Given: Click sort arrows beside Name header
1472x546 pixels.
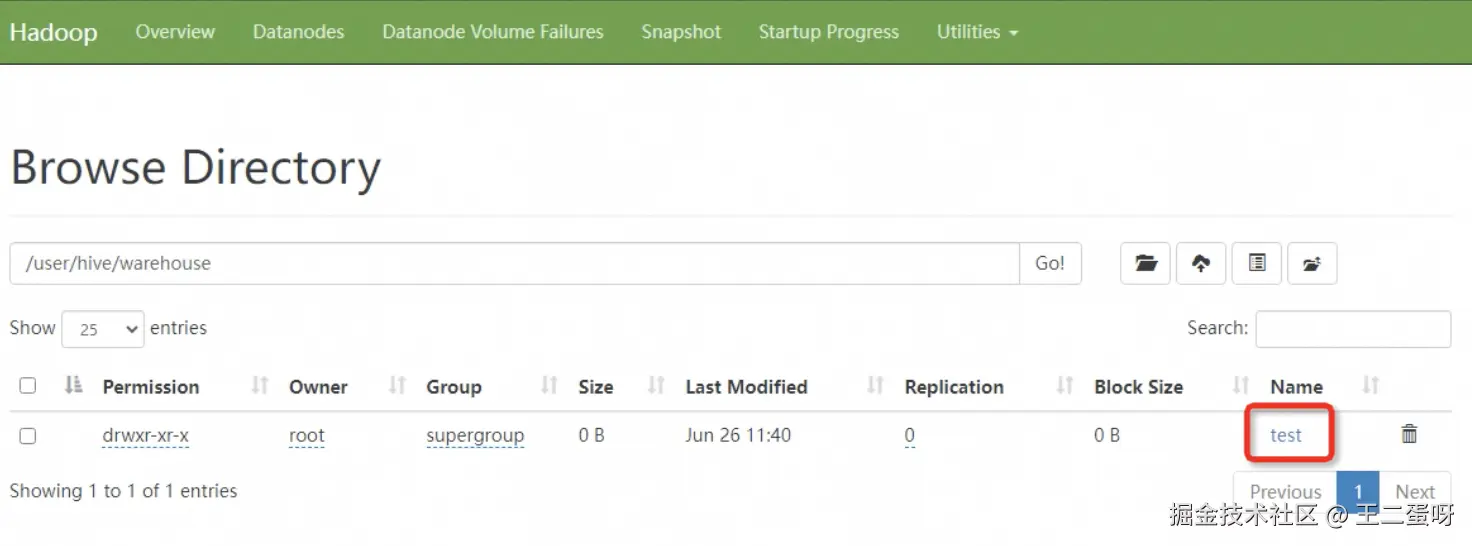Looking at the screenshot, I should point(1371,386).
